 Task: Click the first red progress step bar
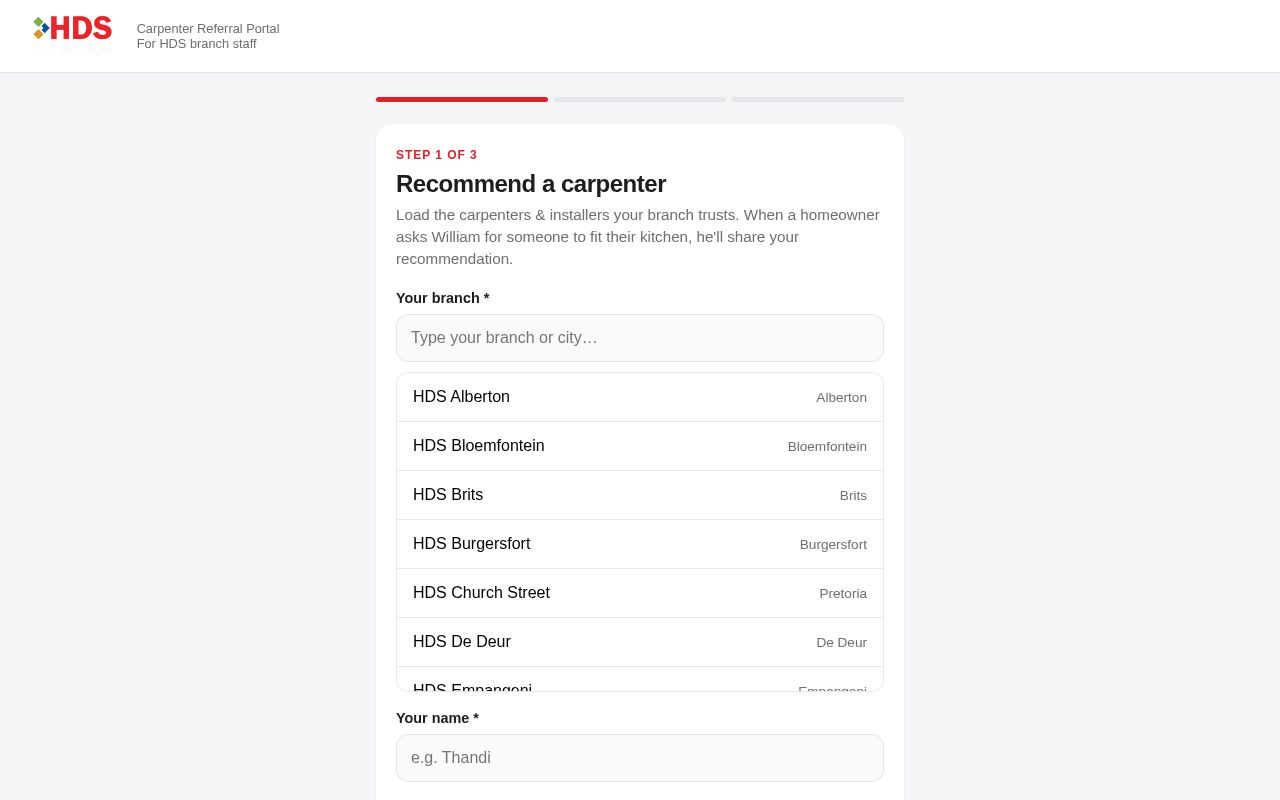coord(462,99)
